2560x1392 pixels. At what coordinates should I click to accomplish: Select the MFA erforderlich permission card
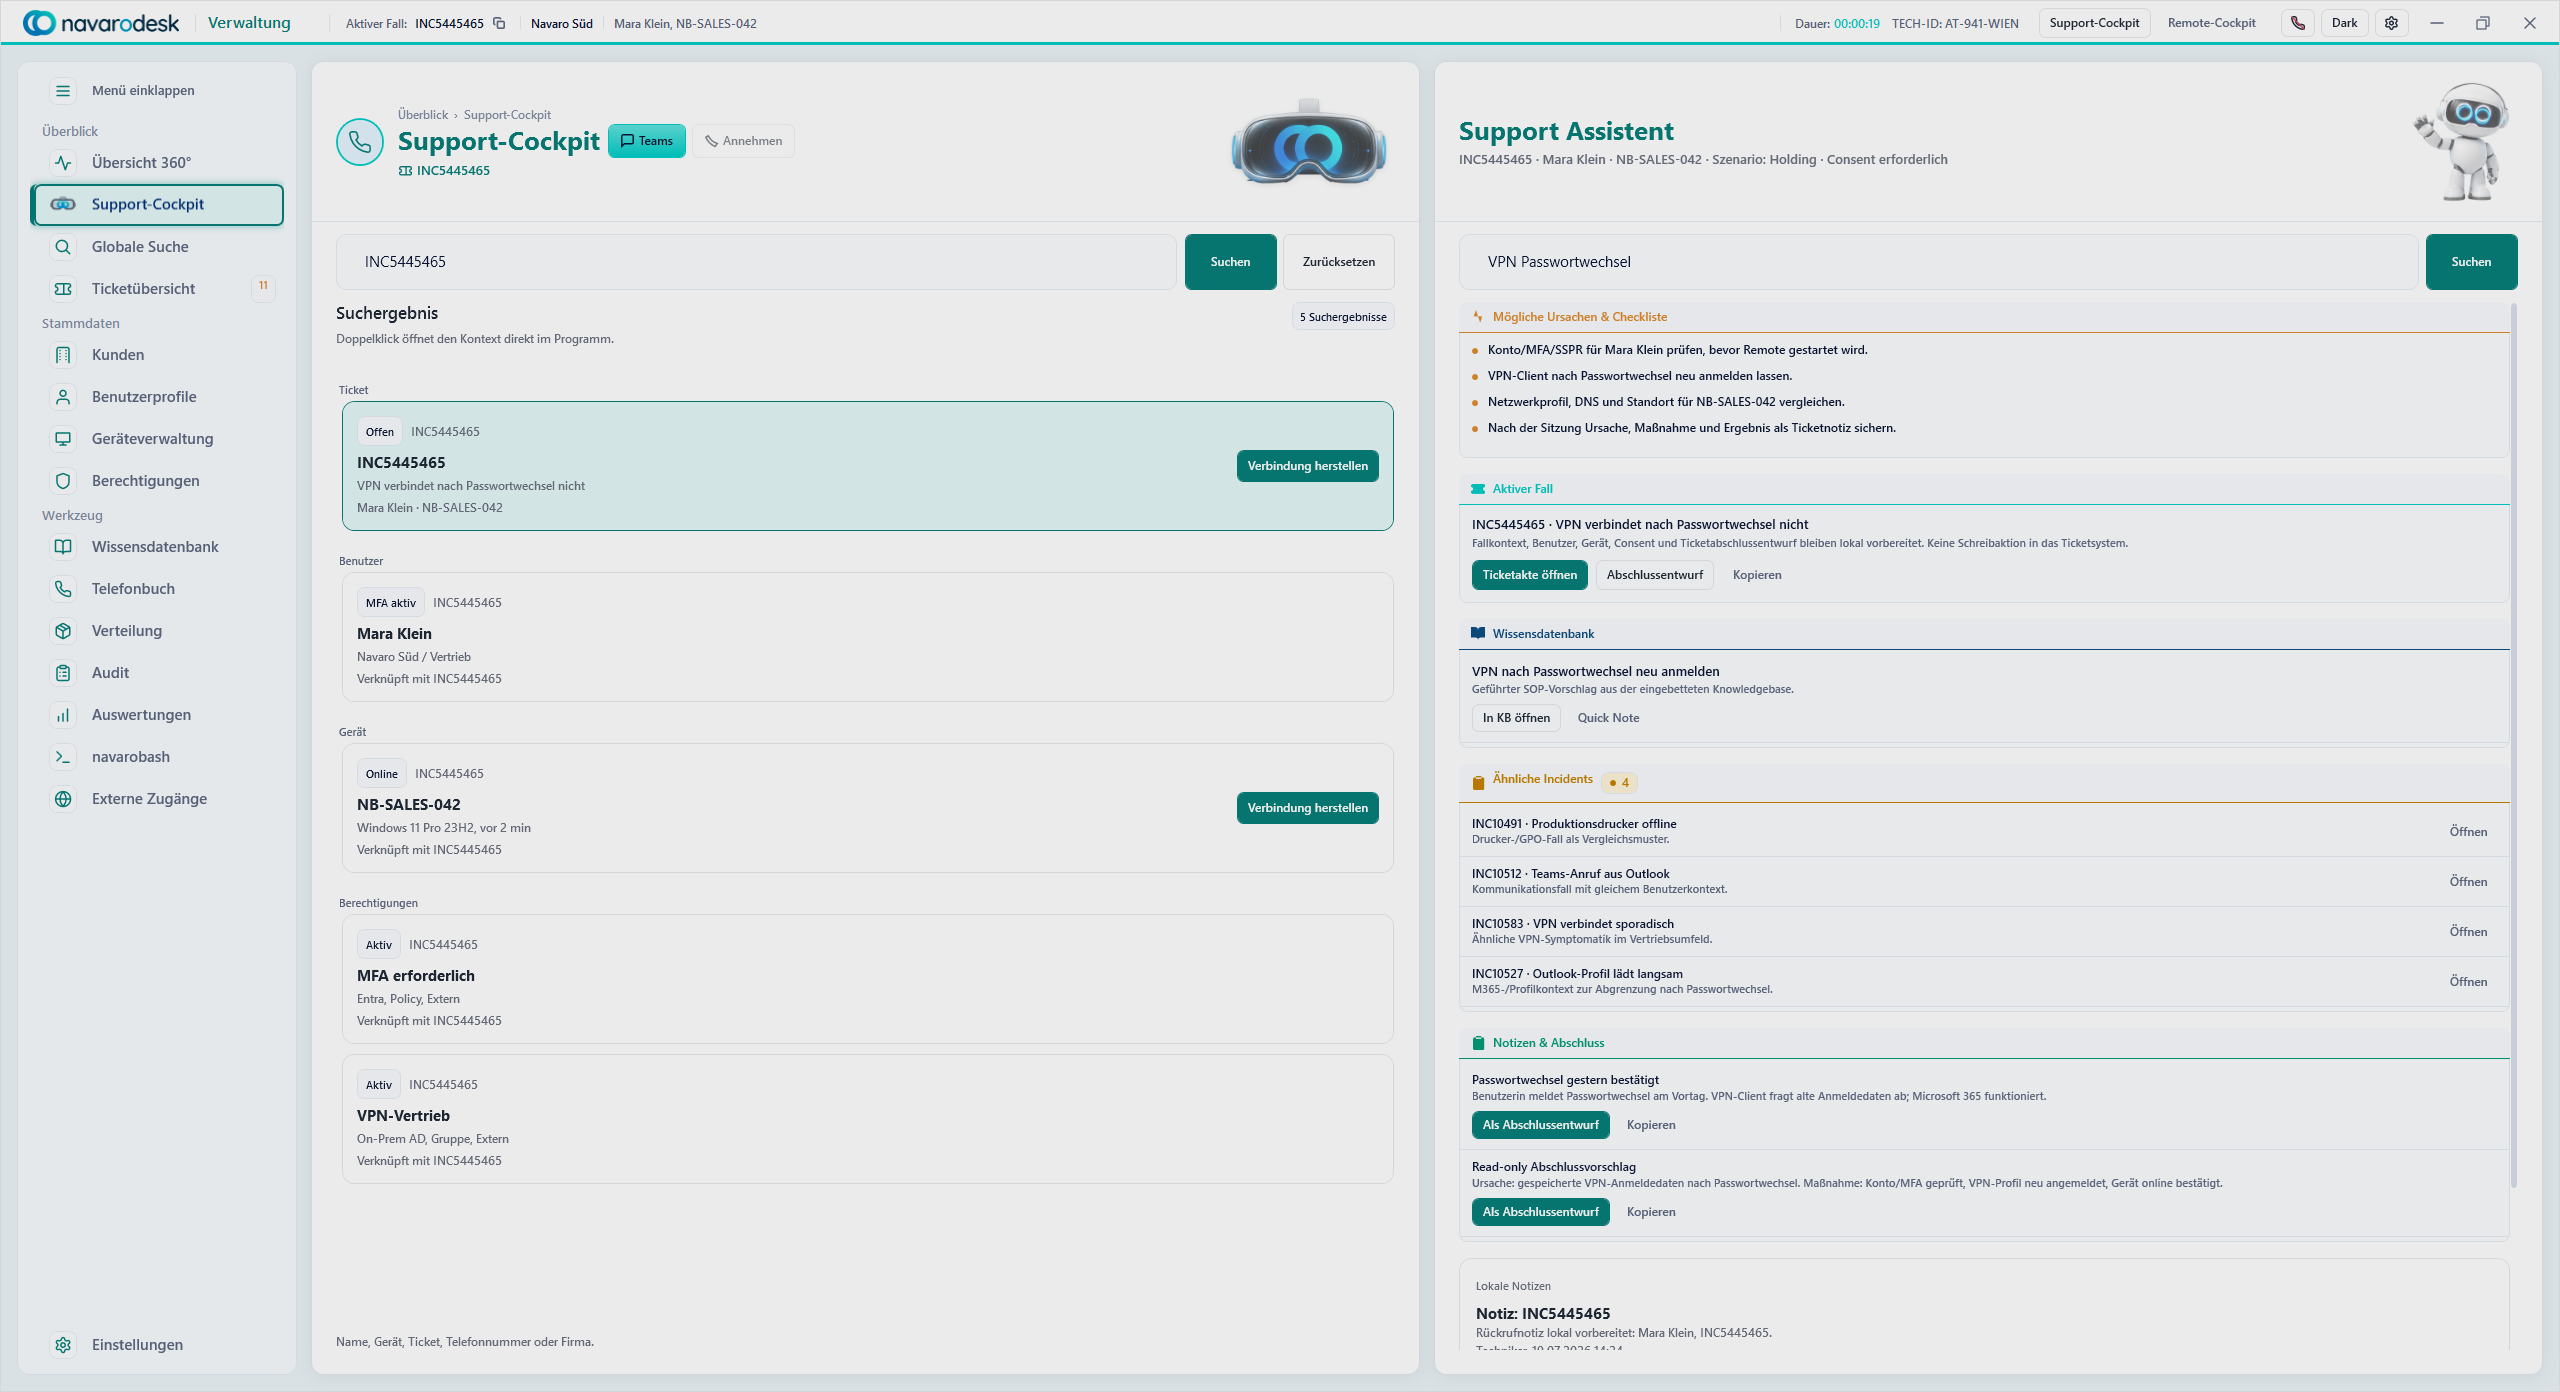pyautogui.click(x=867, y=979)
